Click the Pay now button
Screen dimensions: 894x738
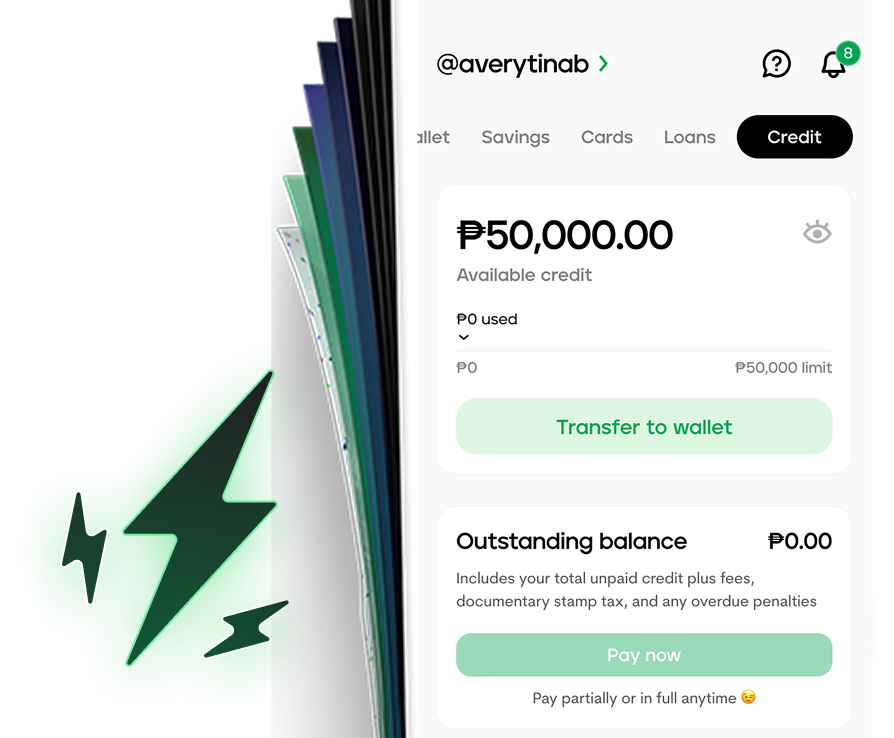(x=644, y=655)
